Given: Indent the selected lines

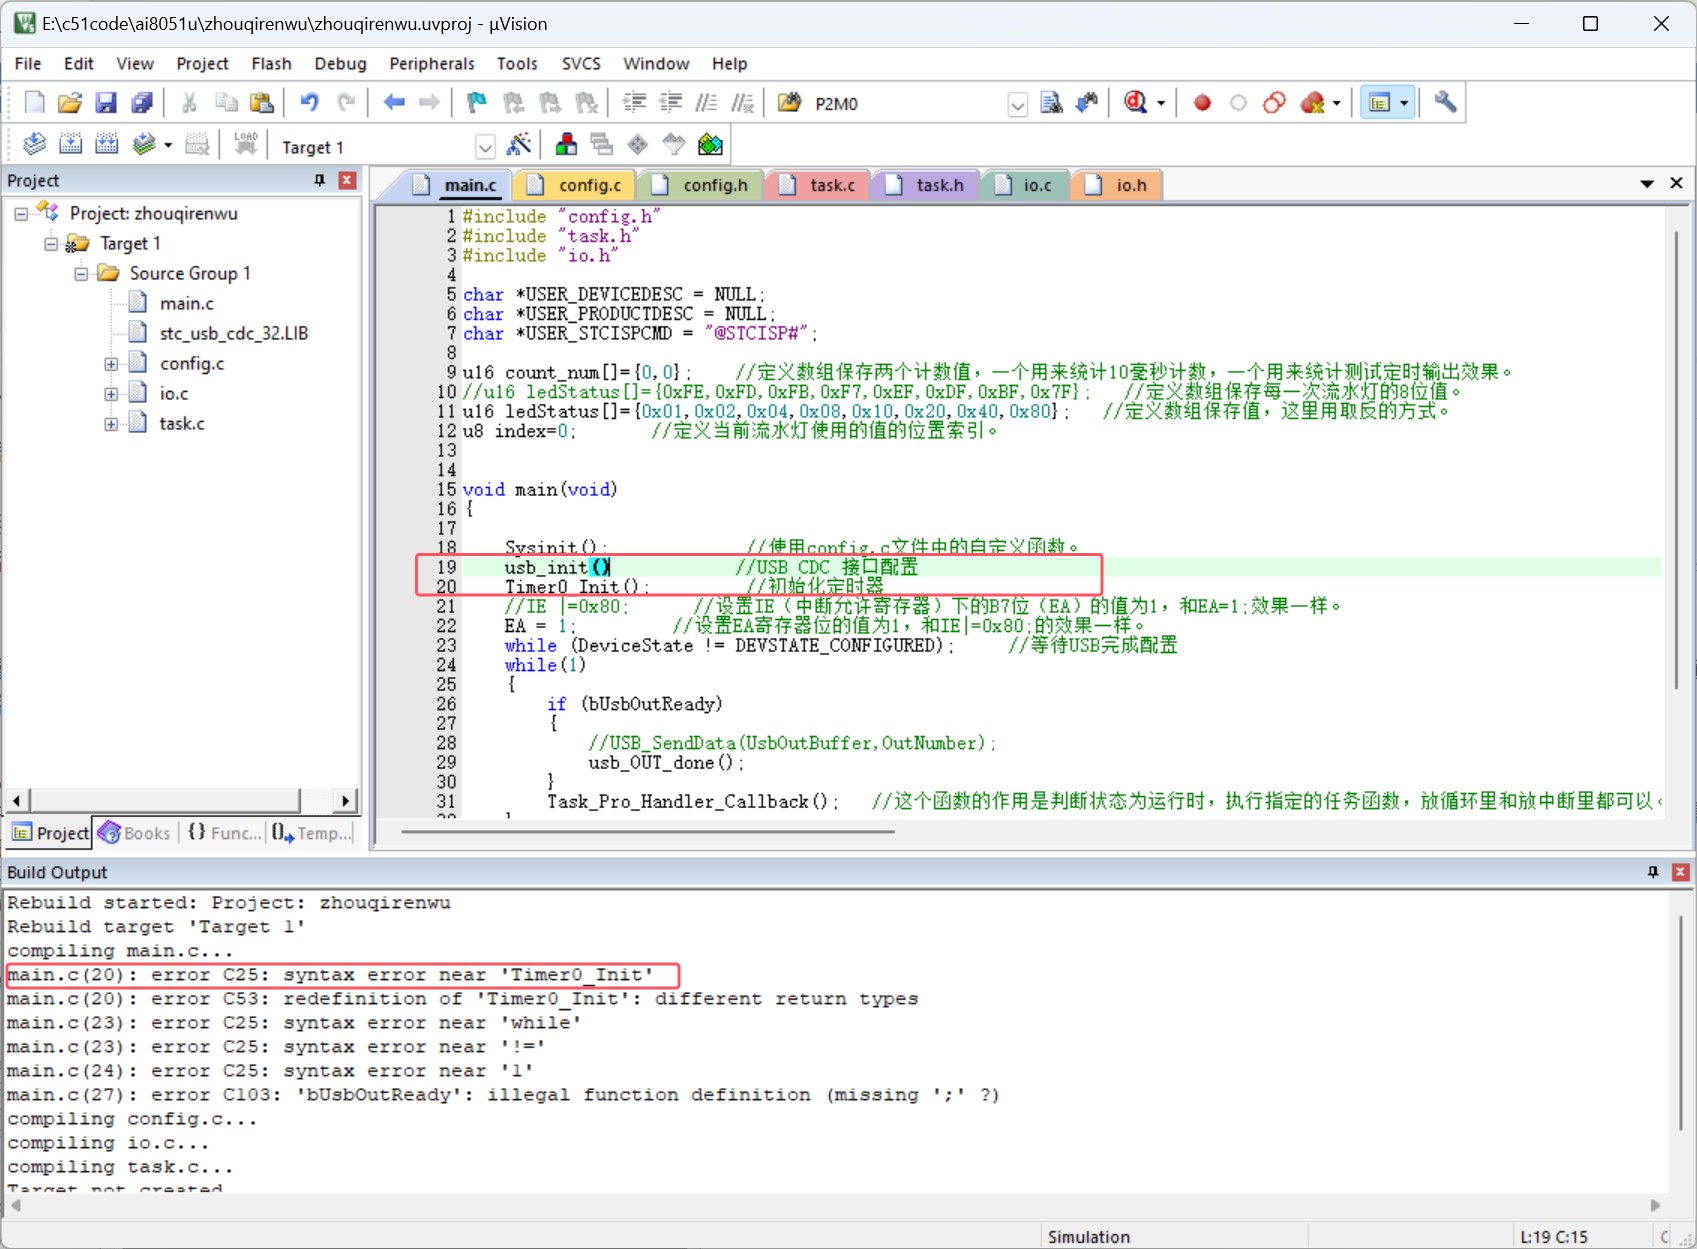Looking at the screenshot, I should coord(634,103).
